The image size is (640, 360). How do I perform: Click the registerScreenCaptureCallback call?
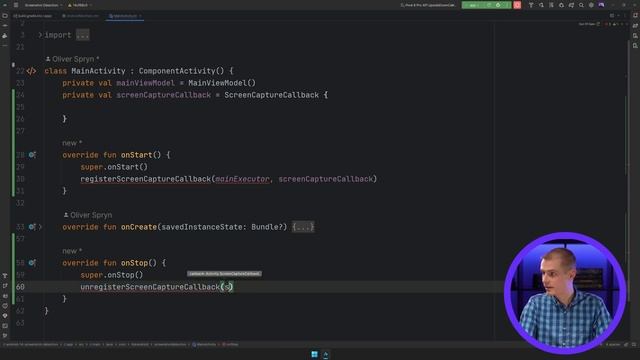tap(145, 179)
